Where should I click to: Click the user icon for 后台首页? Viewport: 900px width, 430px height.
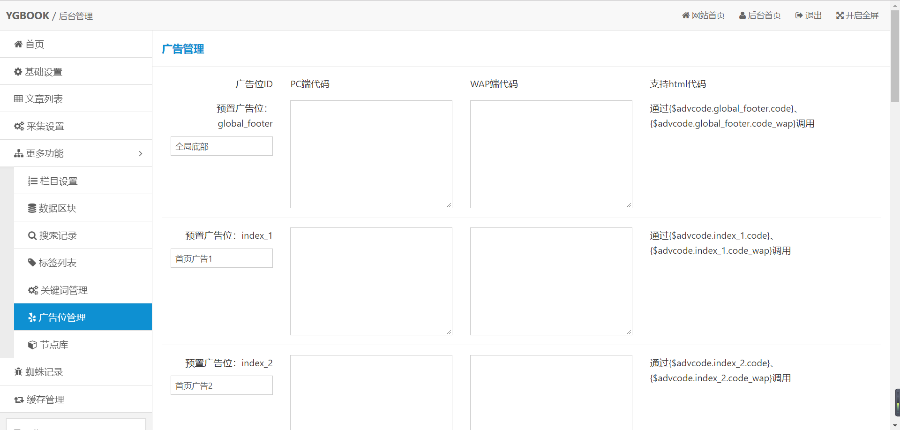click(x=742, y=16)
